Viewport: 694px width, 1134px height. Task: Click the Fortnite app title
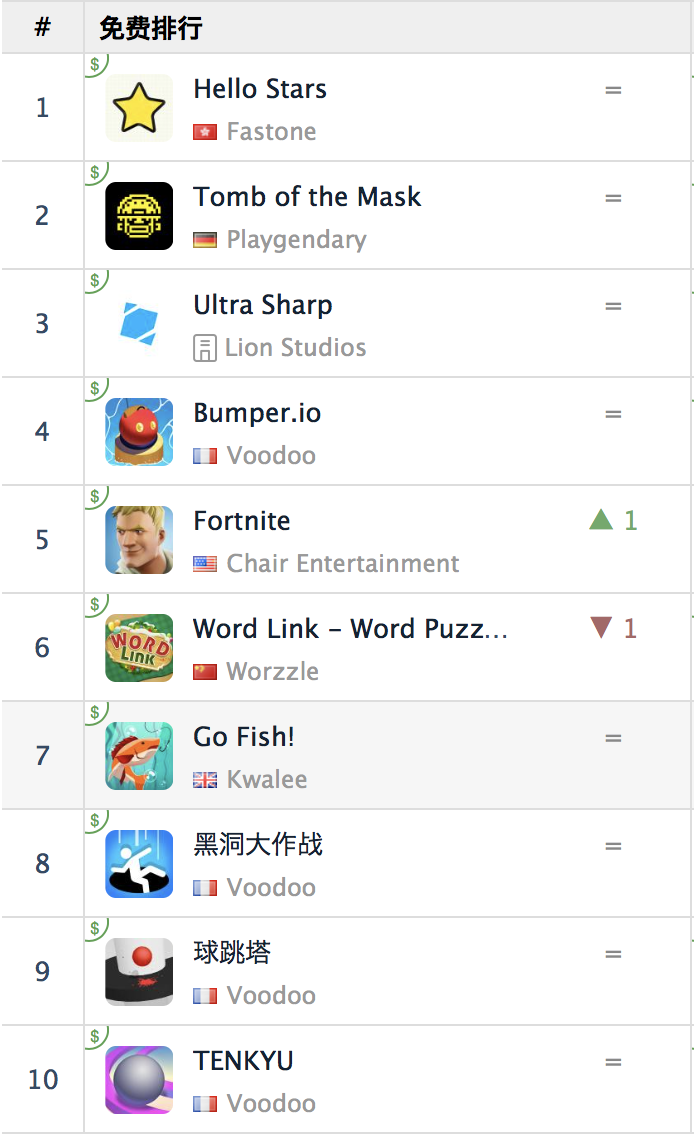(241, 521)
